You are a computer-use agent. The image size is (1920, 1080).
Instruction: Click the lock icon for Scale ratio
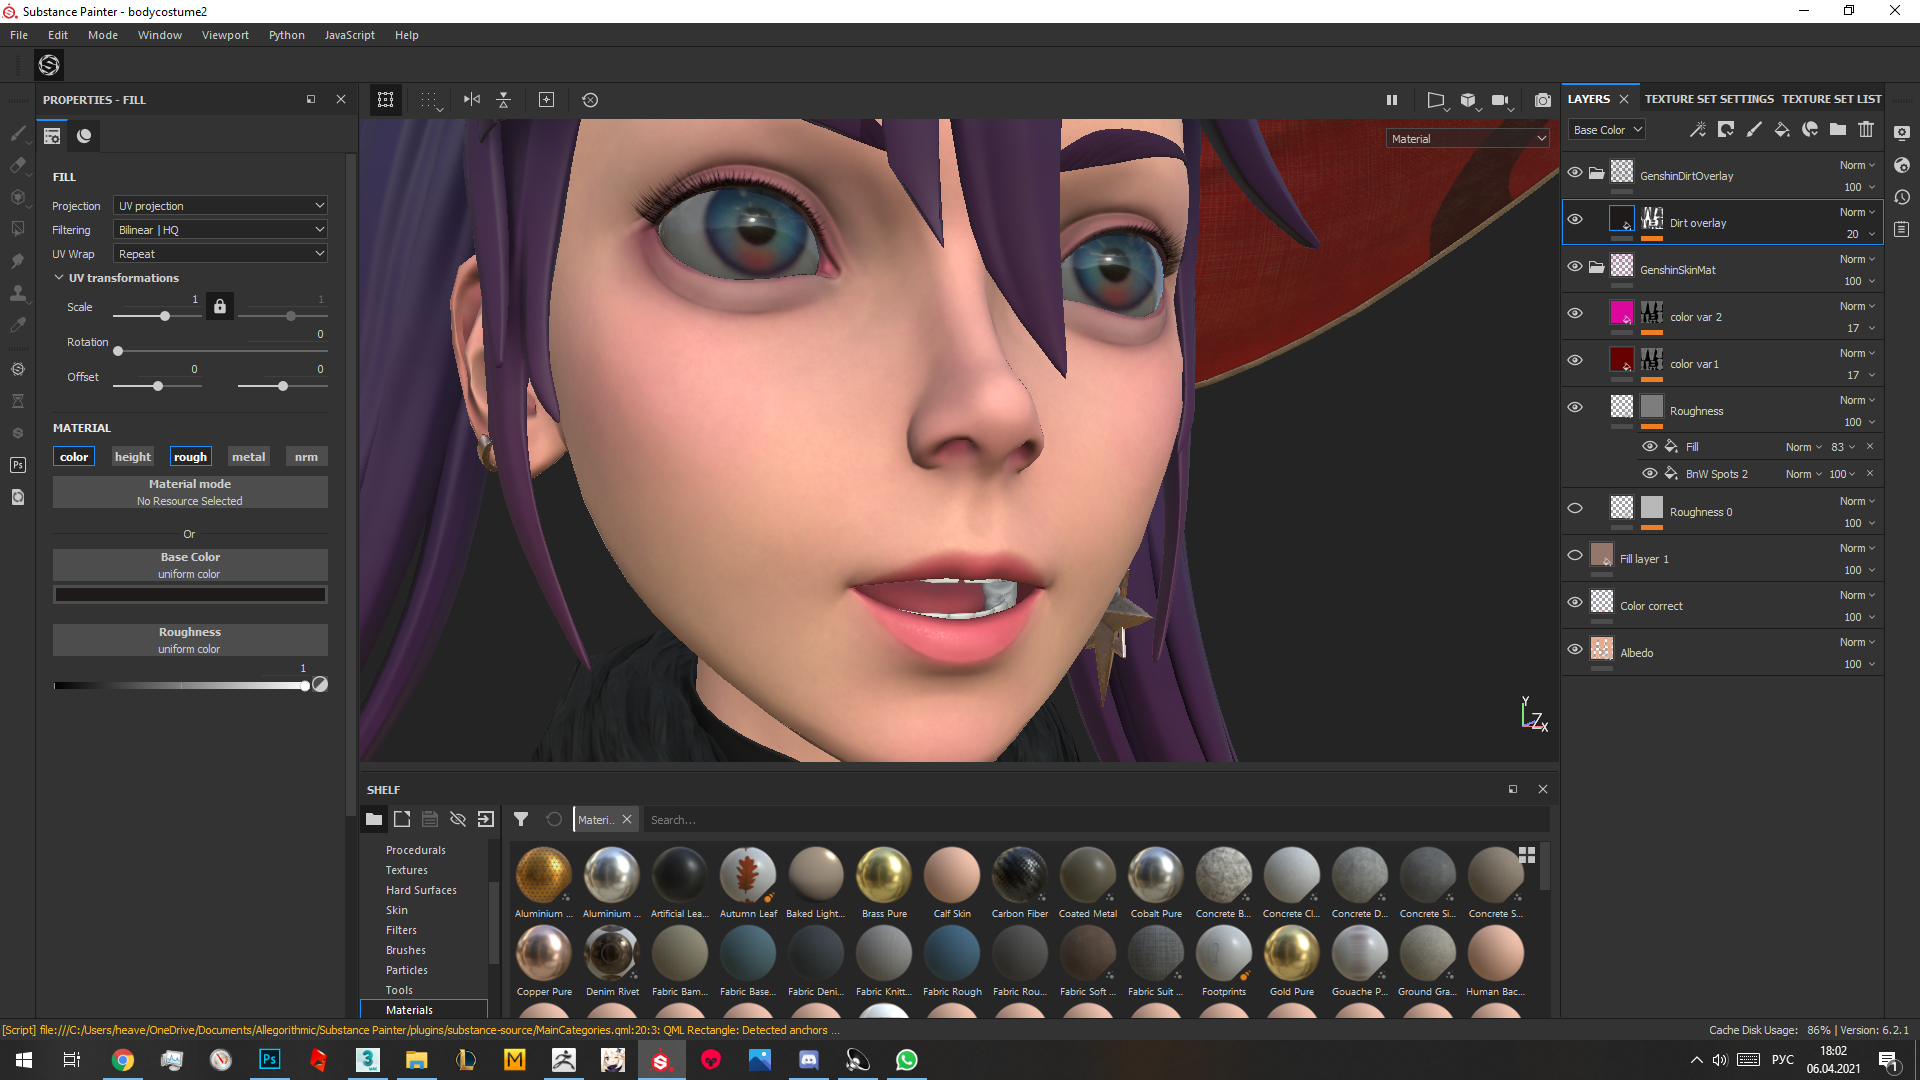[220, 306]
